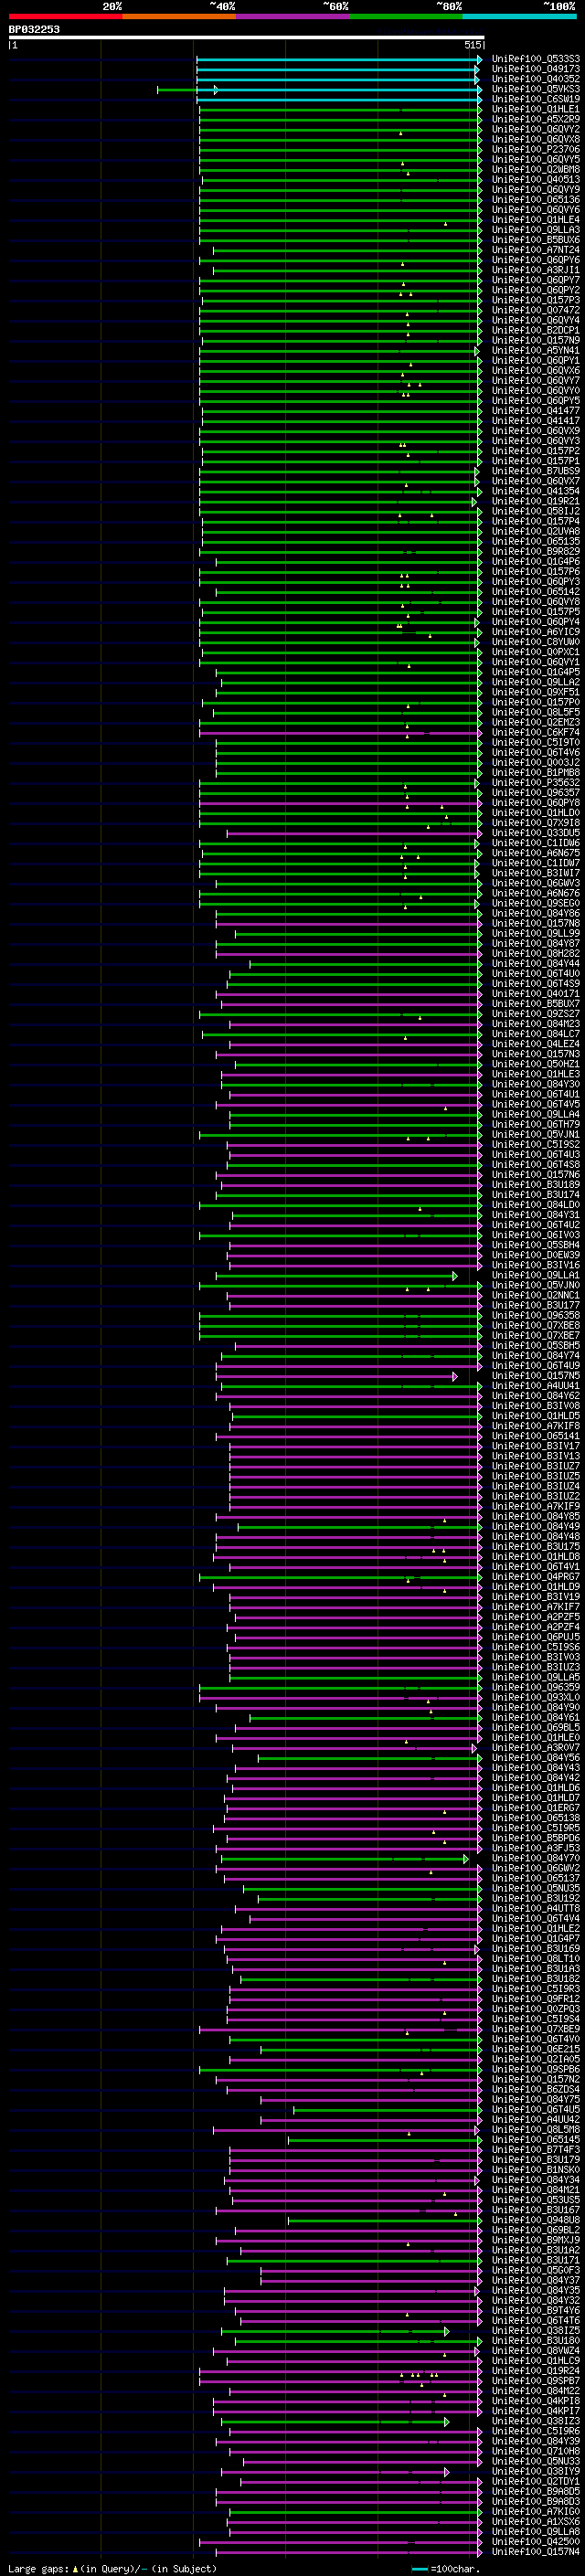Screen dimensions: 585x2576
Task: Select the UniRef100_Q1HLE4 label
Action: point(536,220)
